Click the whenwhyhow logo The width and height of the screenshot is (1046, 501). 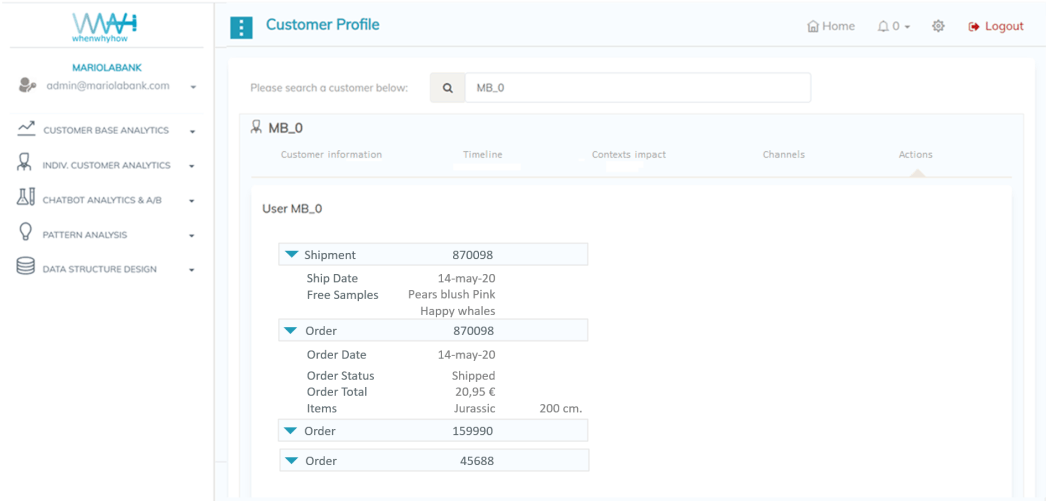[105, 26]
